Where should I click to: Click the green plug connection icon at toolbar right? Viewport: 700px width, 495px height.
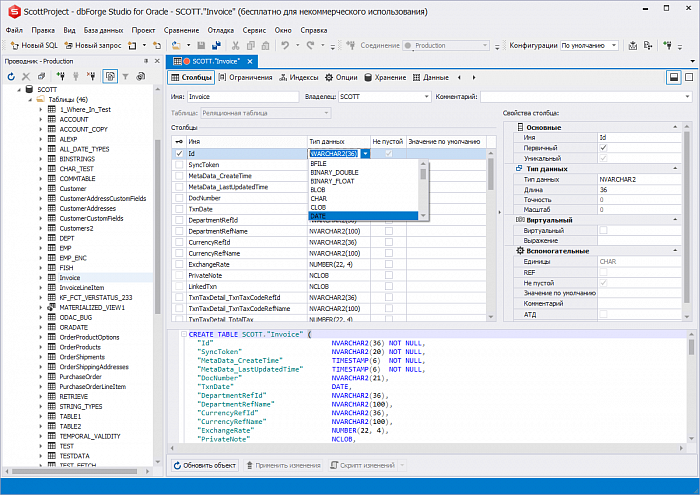667,46
